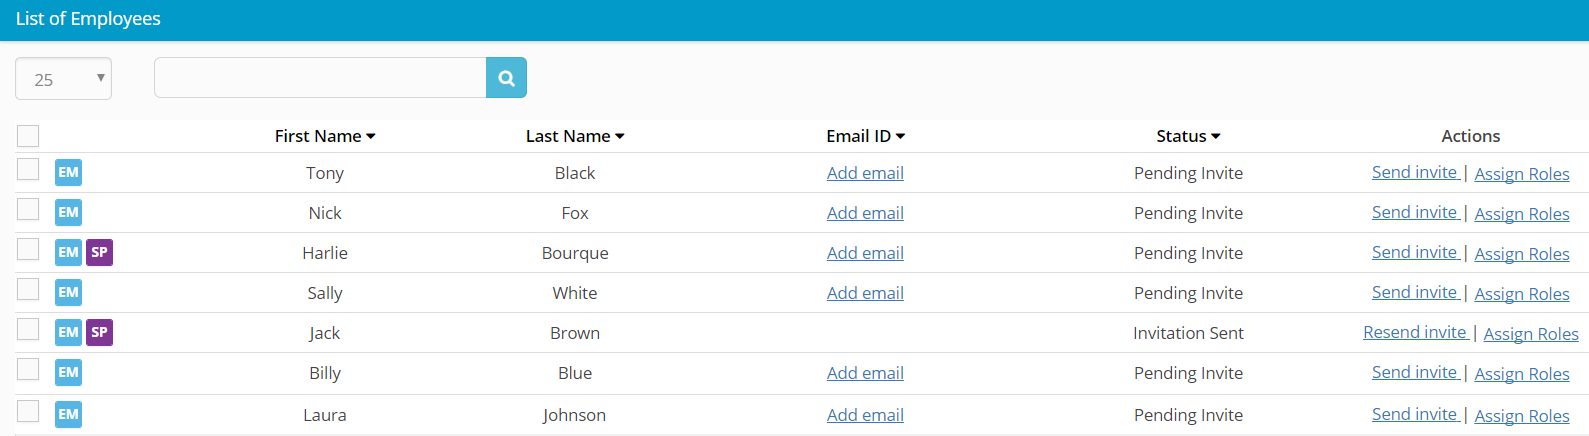Click the magnifier search button
Screen dimensions: 1589x436
(506, 78)
